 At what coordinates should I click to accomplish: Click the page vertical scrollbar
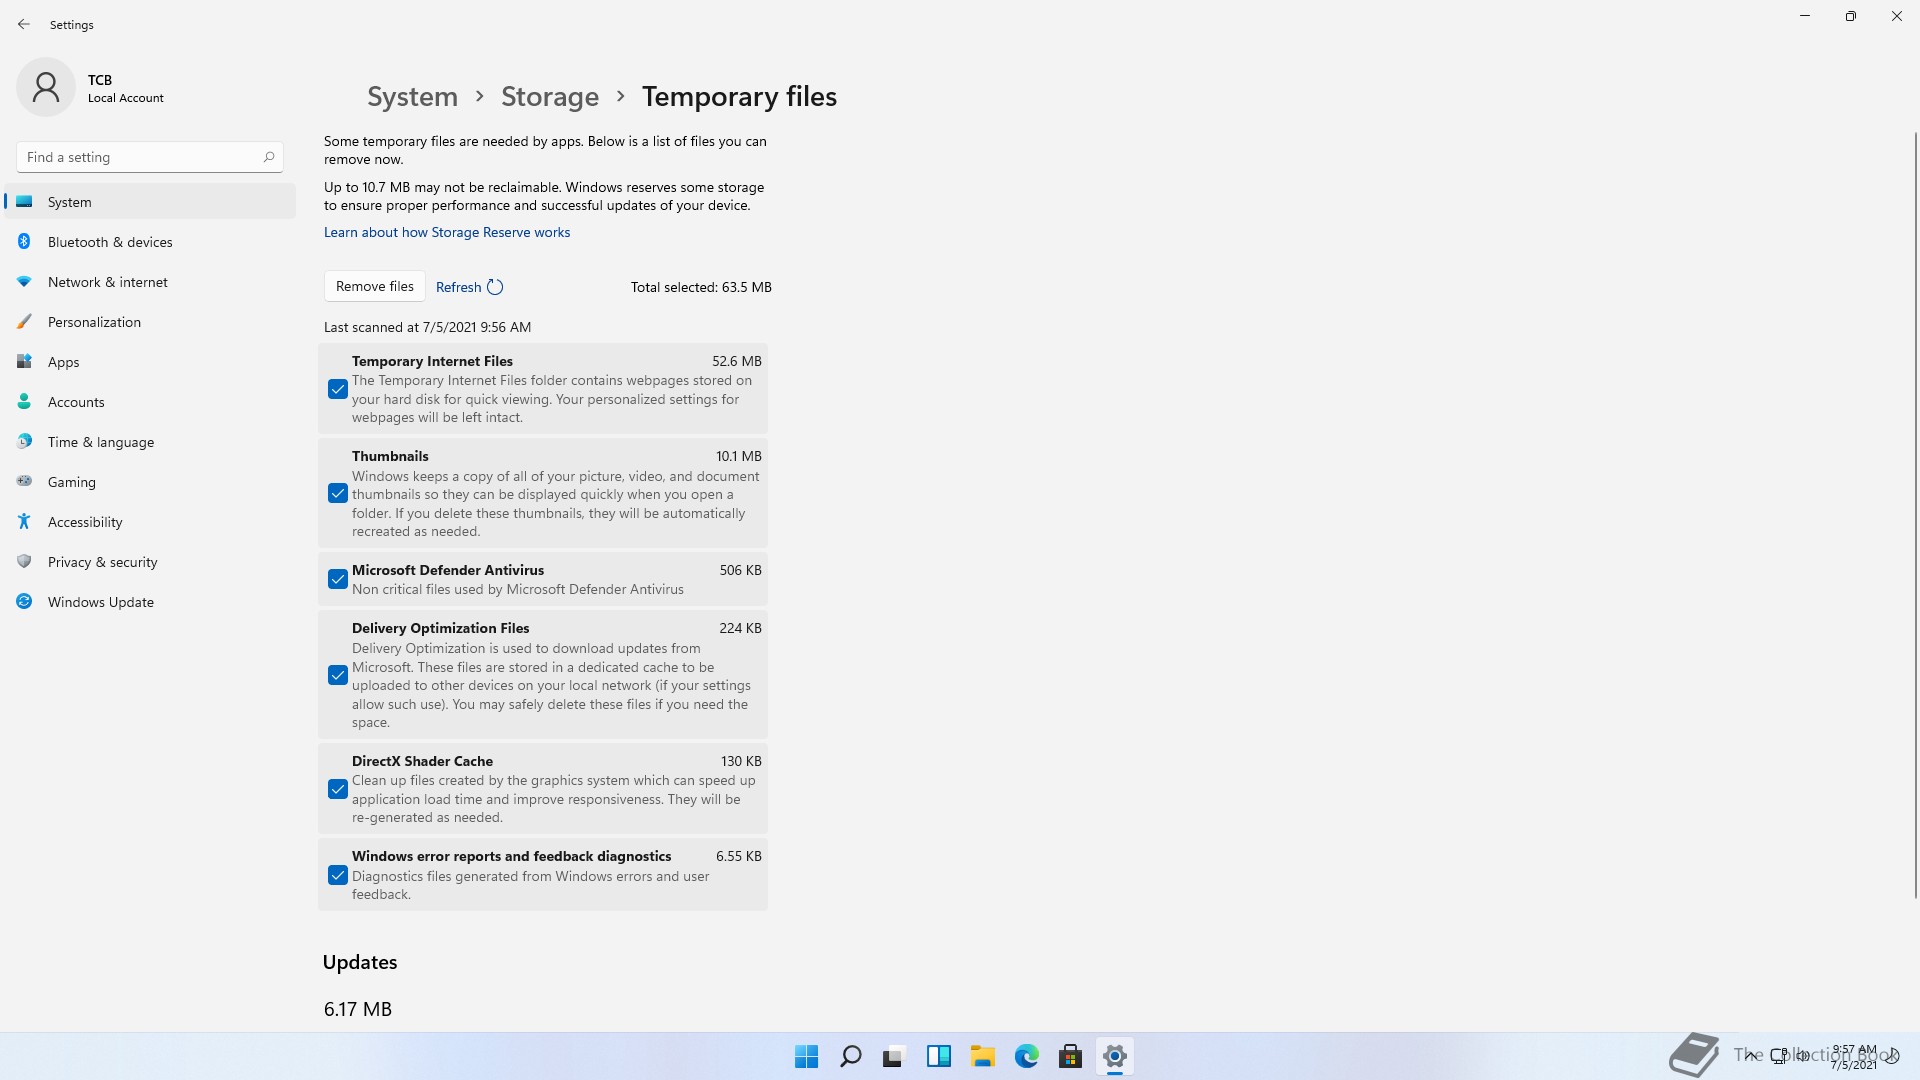click(1915, 515)
